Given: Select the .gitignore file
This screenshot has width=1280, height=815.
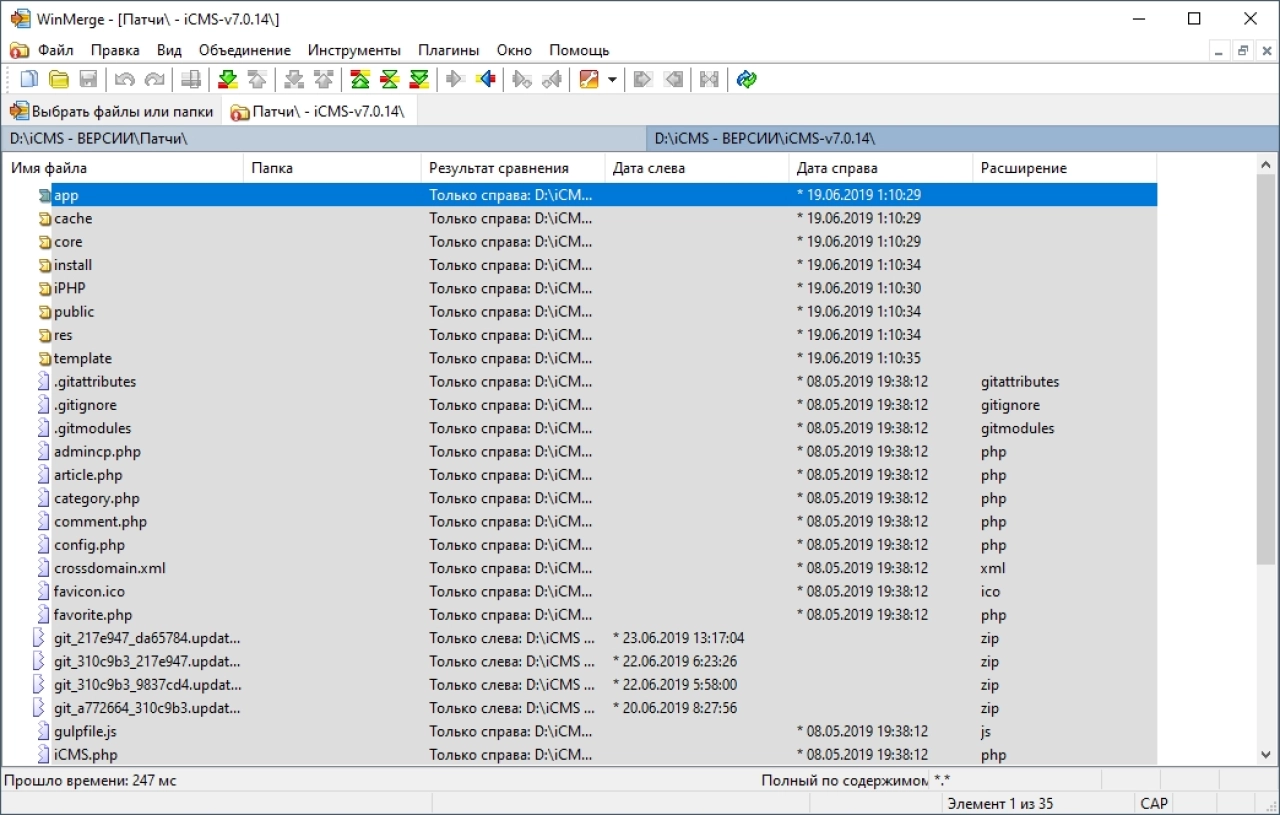Looking at the screenshot, I should coord(580,405).
